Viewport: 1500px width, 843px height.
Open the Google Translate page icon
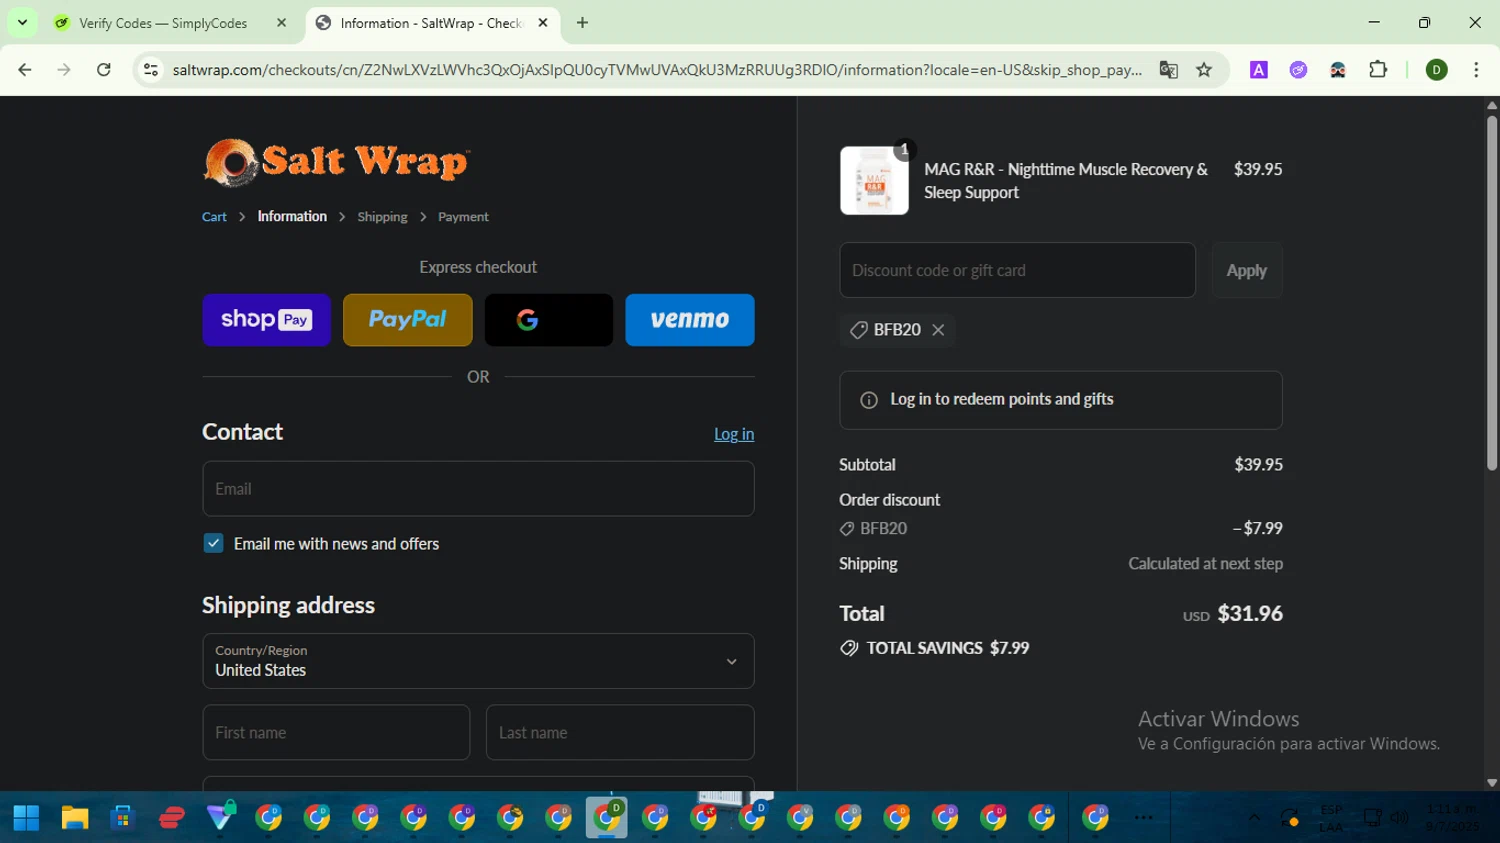coord(1168,70)
